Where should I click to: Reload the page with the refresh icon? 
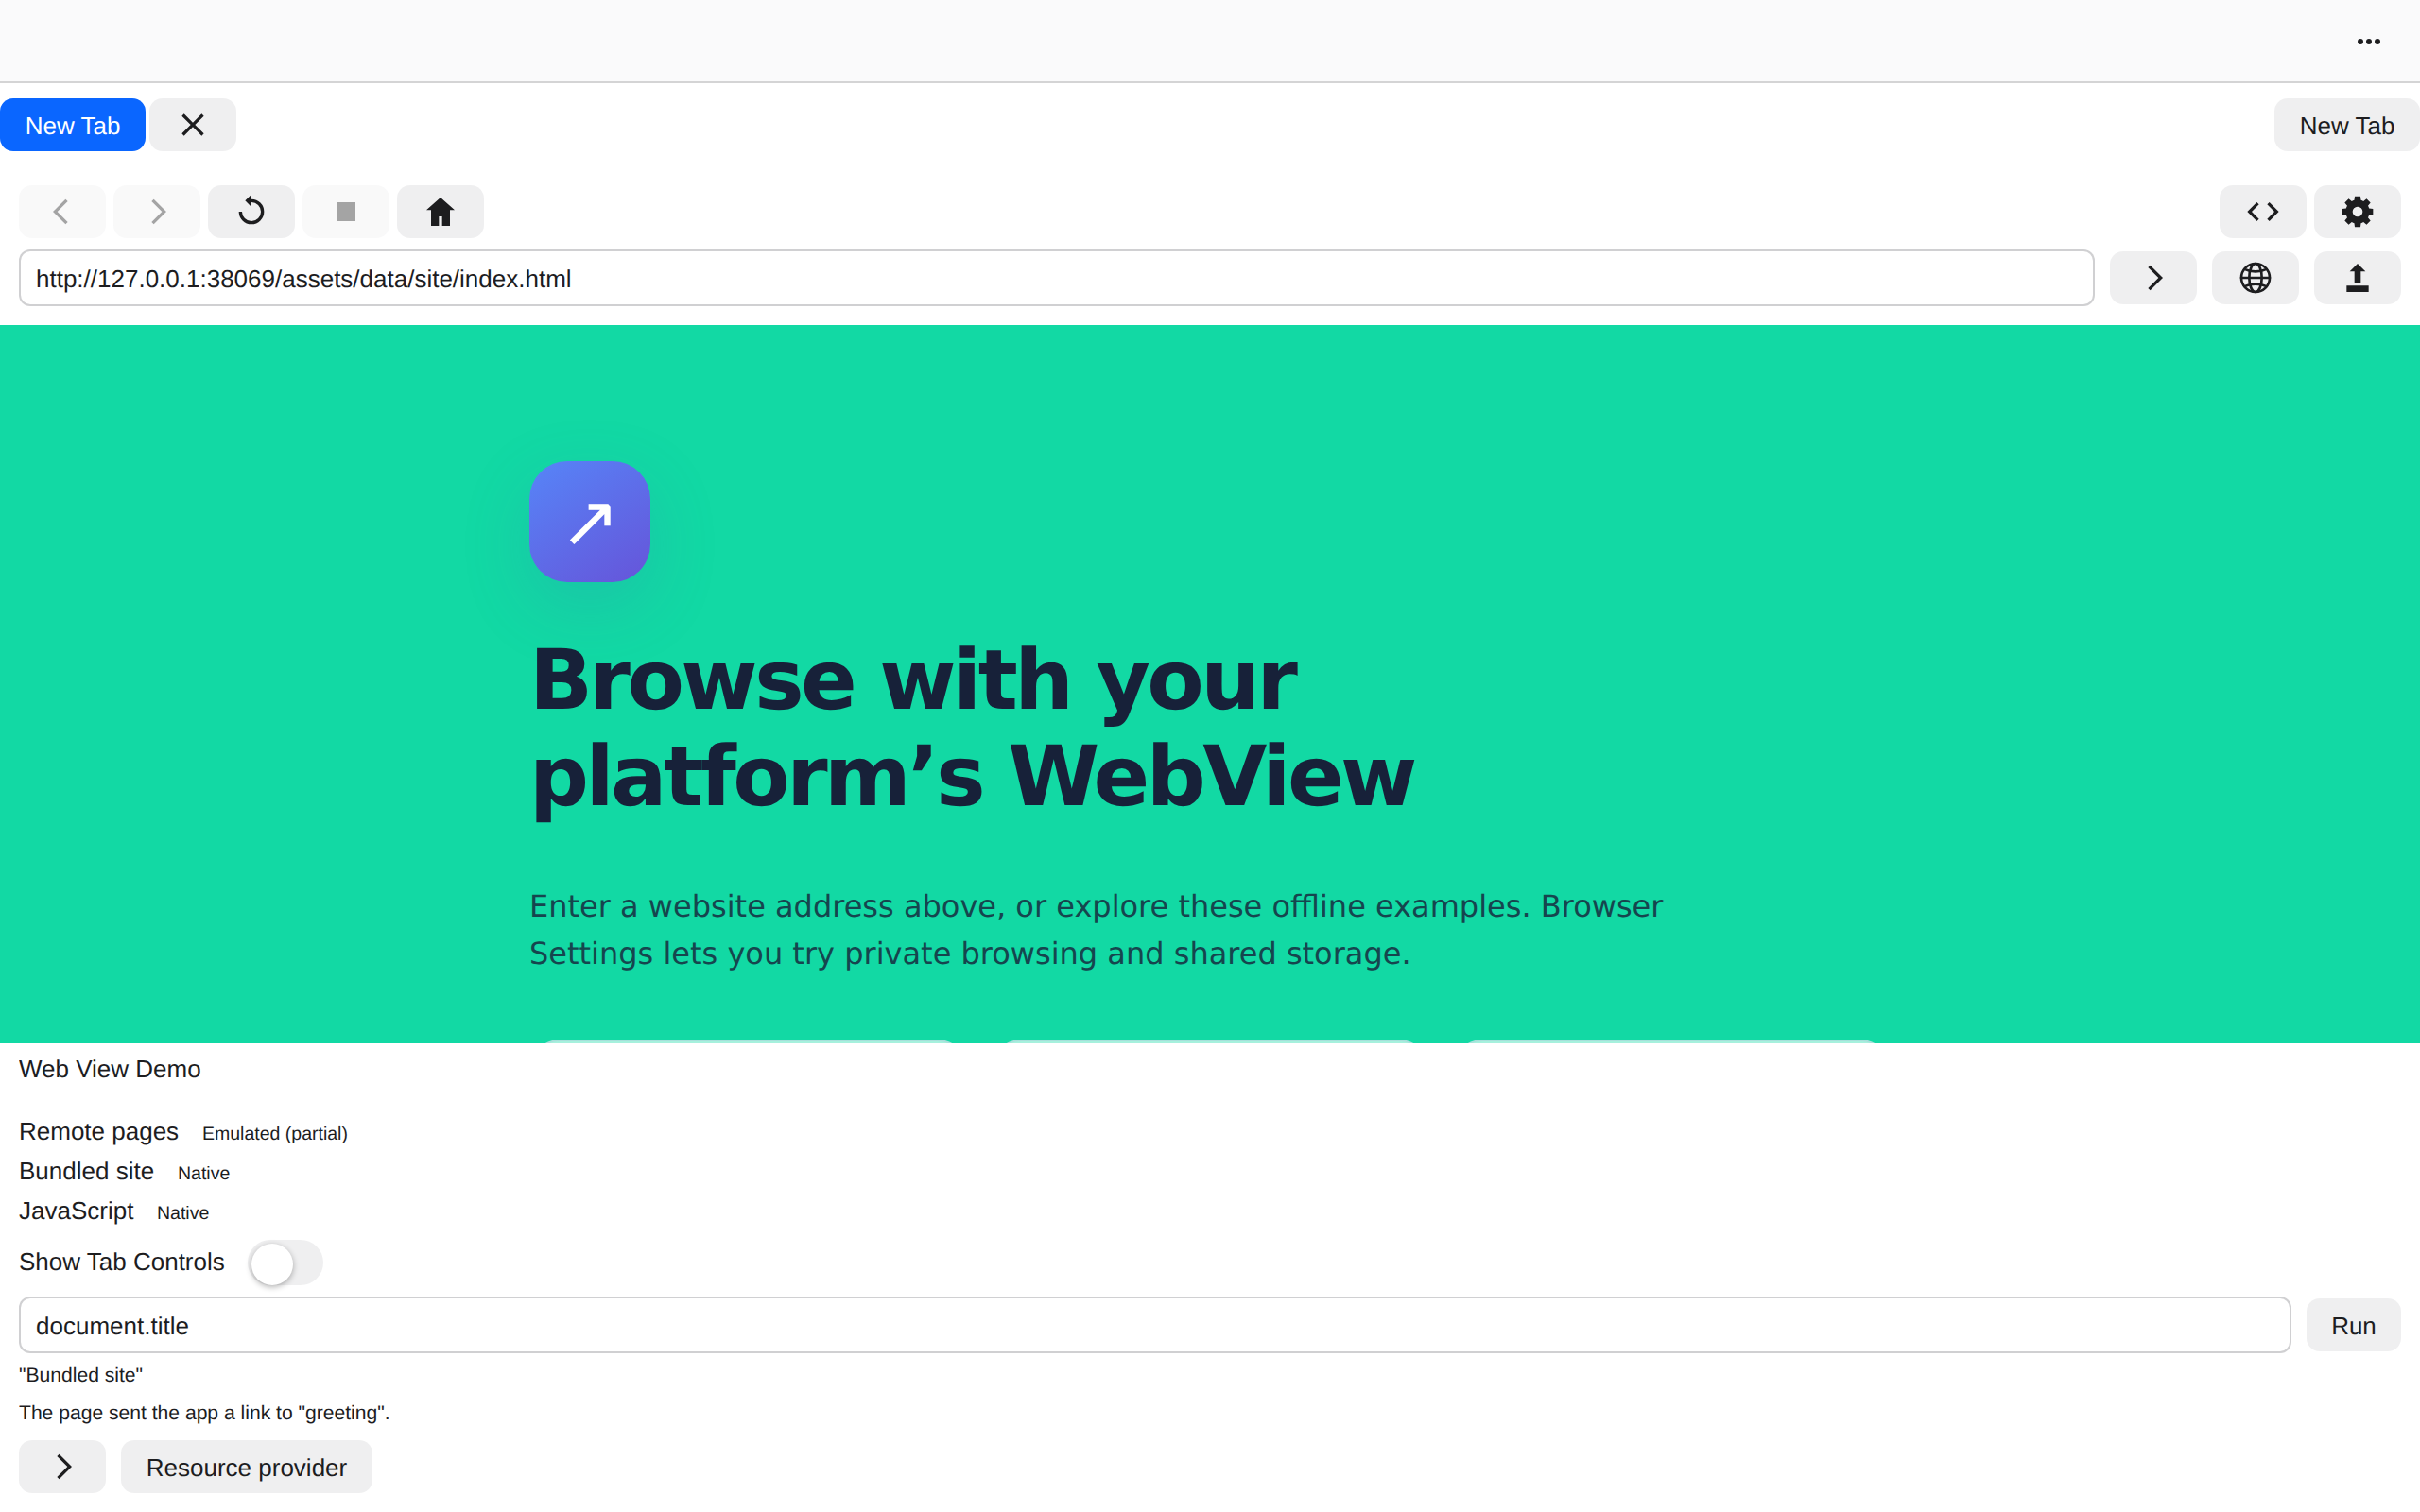[251, 211]
